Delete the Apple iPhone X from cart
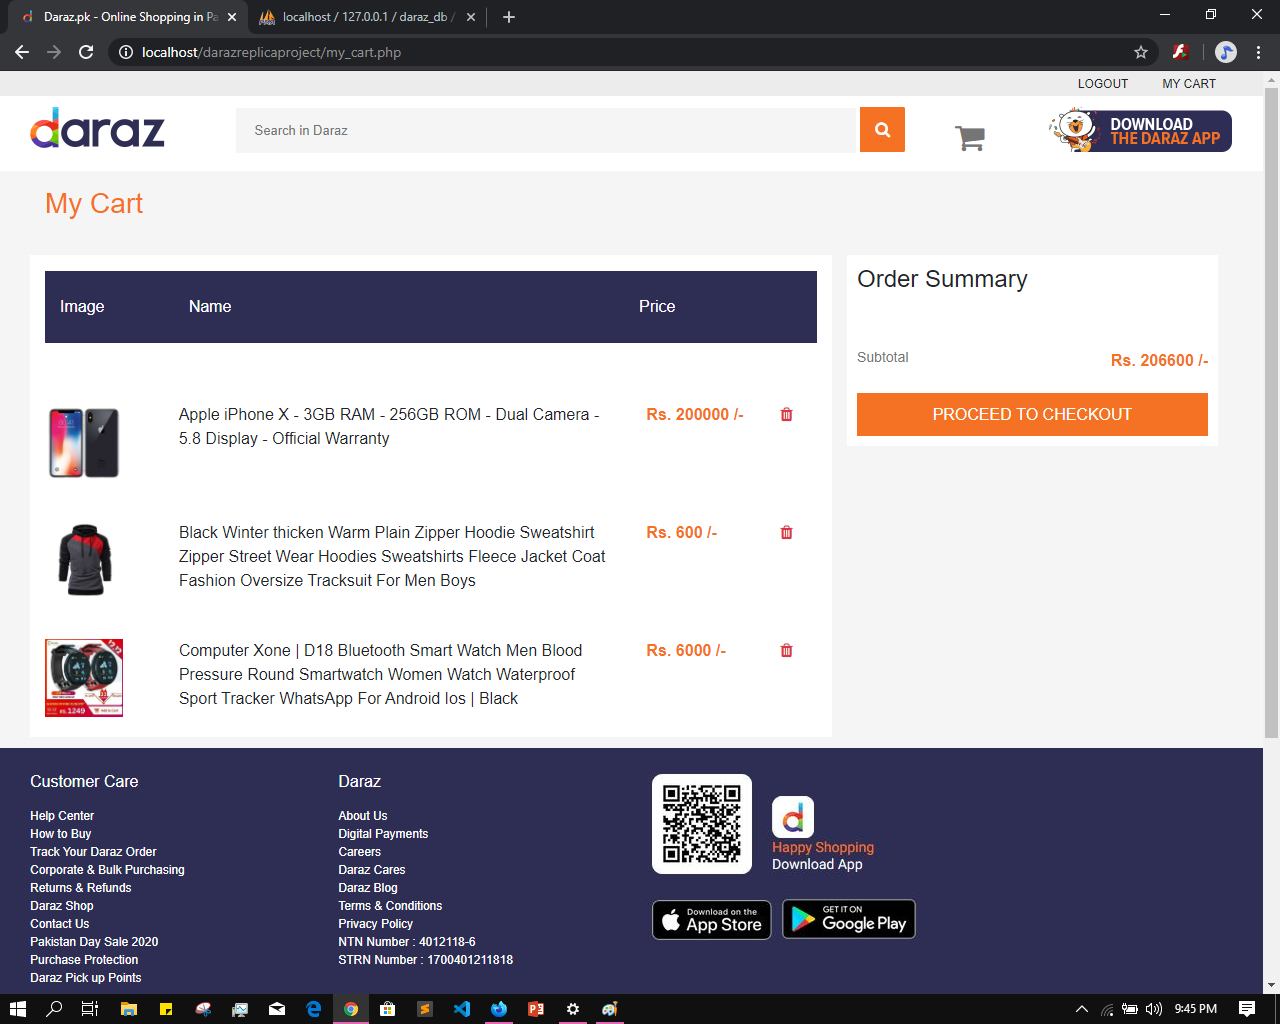The image size is (1280, 1024). [x=786, y=414]
